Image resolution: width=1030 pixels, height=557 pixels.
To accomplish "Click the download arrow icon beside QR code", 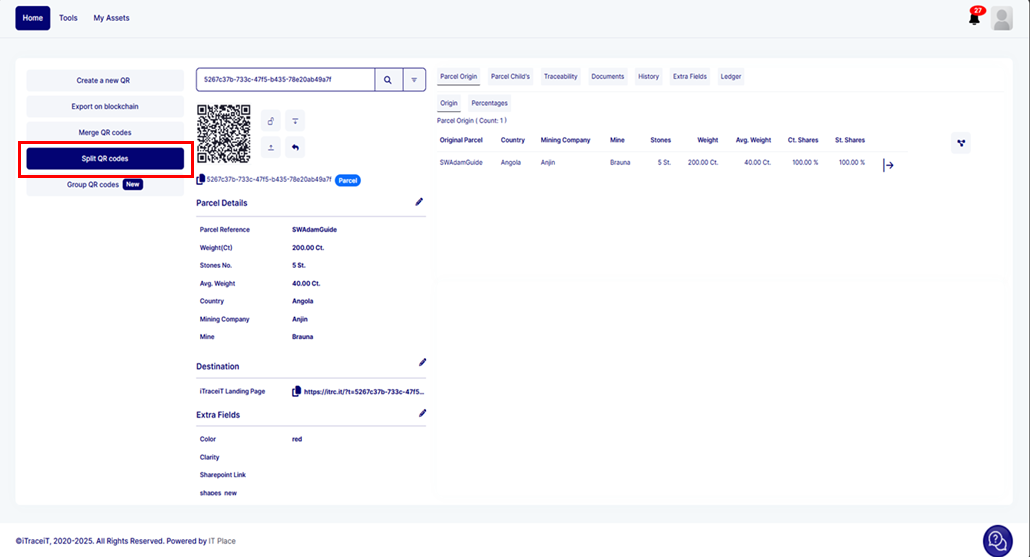I will [x=295, y=121].
